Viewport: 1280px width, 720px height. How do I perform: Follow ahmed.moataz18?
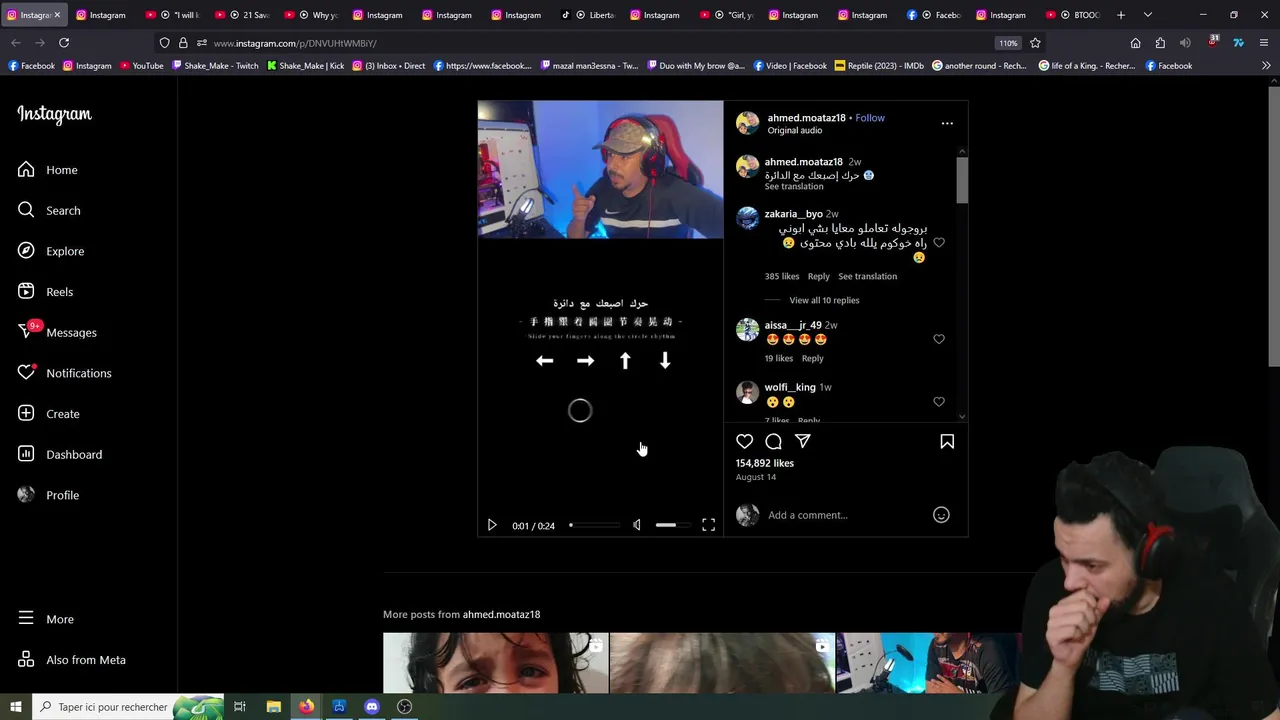click(x=870, y=118)
